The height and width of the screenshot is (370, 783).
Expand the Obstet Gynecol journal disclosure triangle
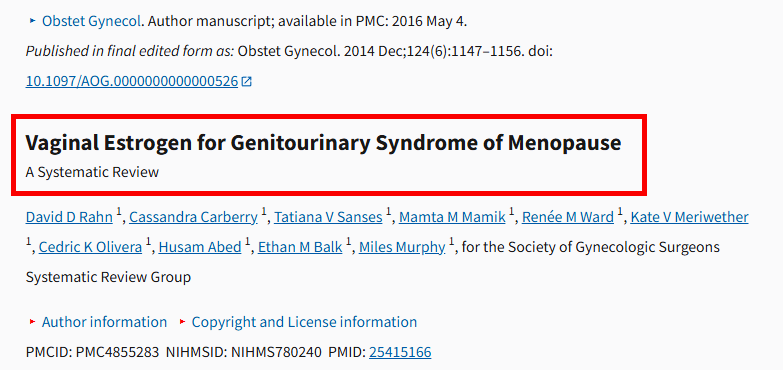32,21
